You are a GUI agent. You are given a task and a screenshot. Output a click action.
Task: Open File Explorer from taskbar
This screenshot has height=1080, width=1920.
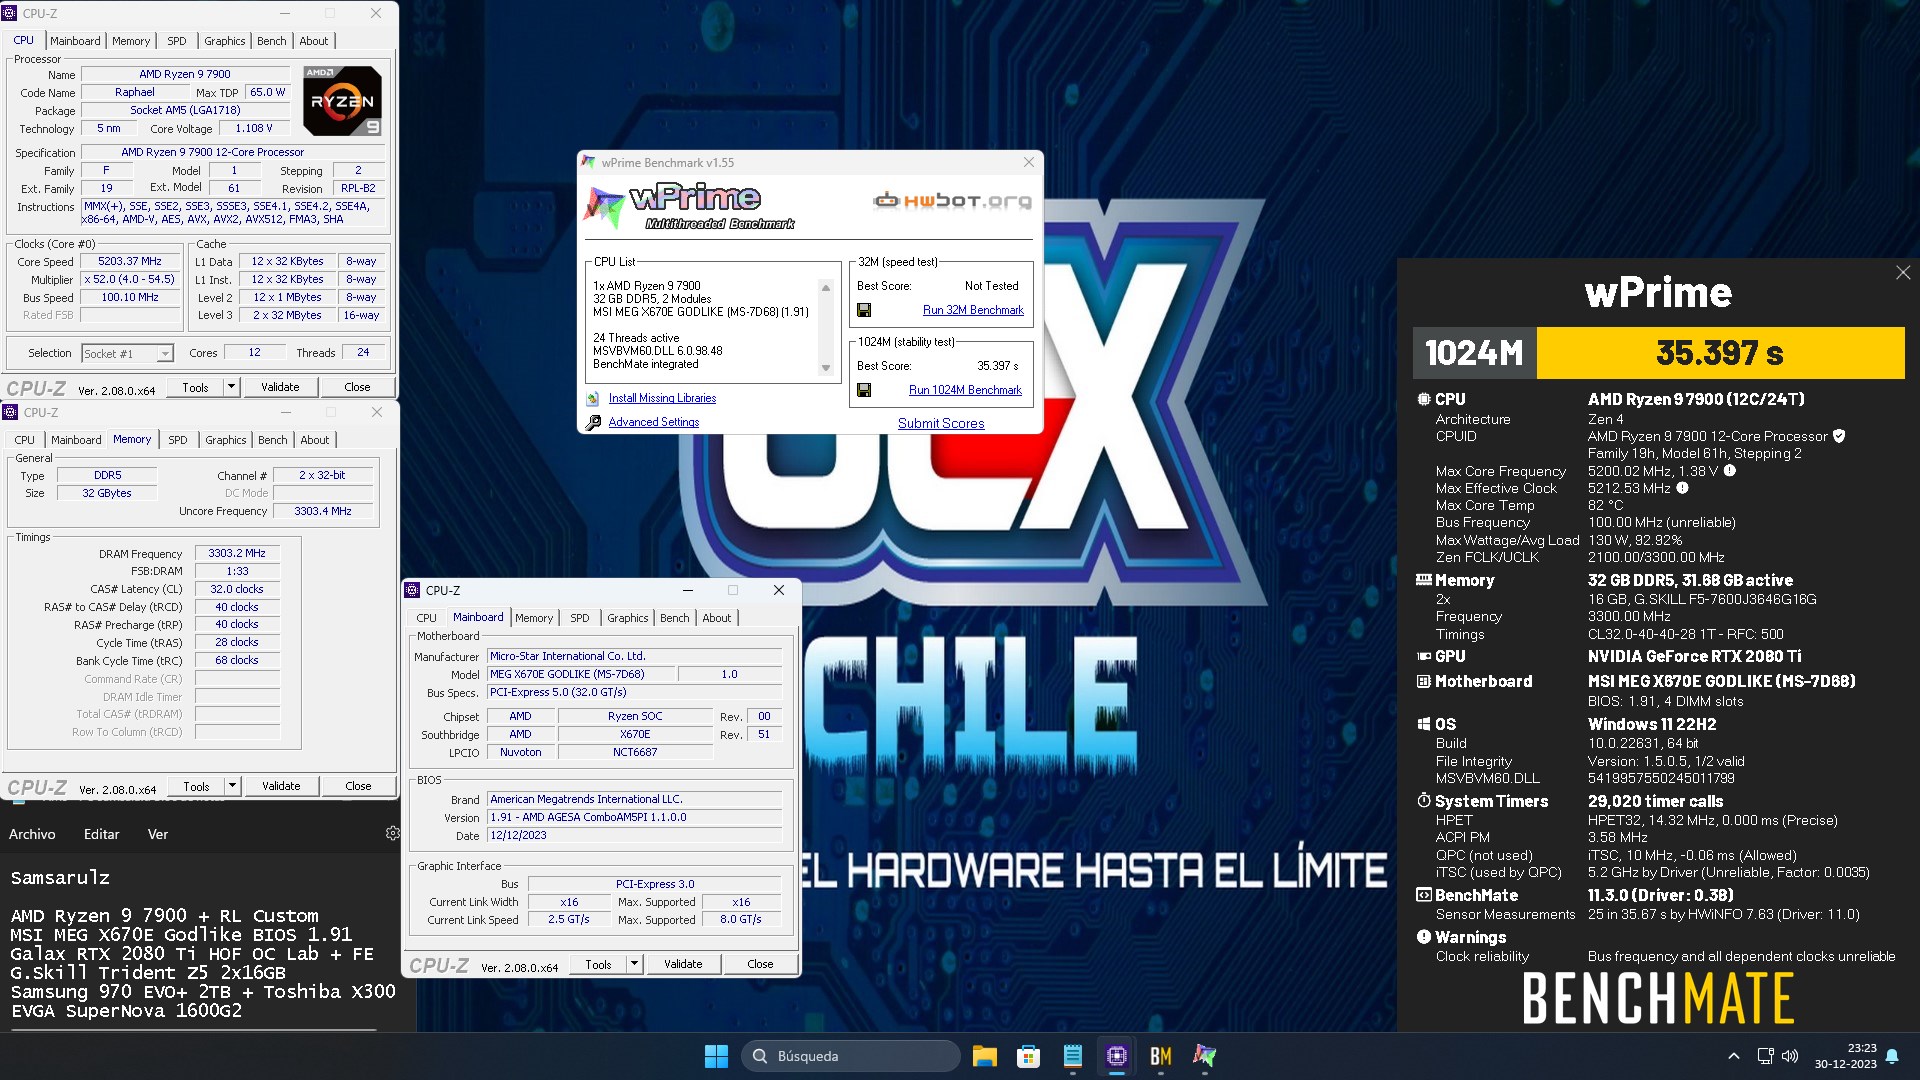[985, 1056]
